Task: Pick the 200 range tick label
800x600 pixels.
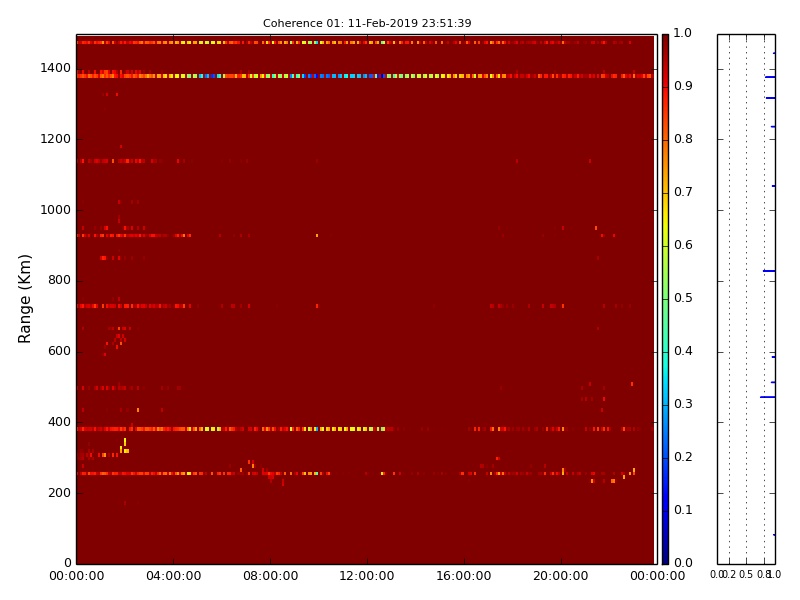Action: (59, 493)
